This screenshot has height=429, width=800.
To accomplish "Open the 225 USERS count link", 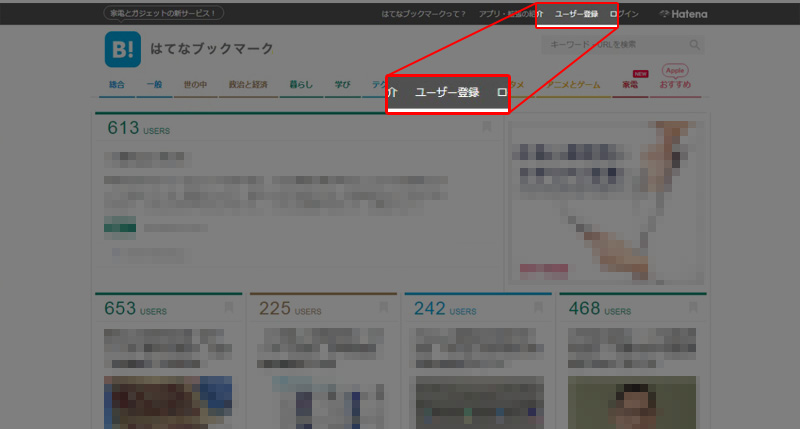I will pyautogui.click(x=290, y=309).
